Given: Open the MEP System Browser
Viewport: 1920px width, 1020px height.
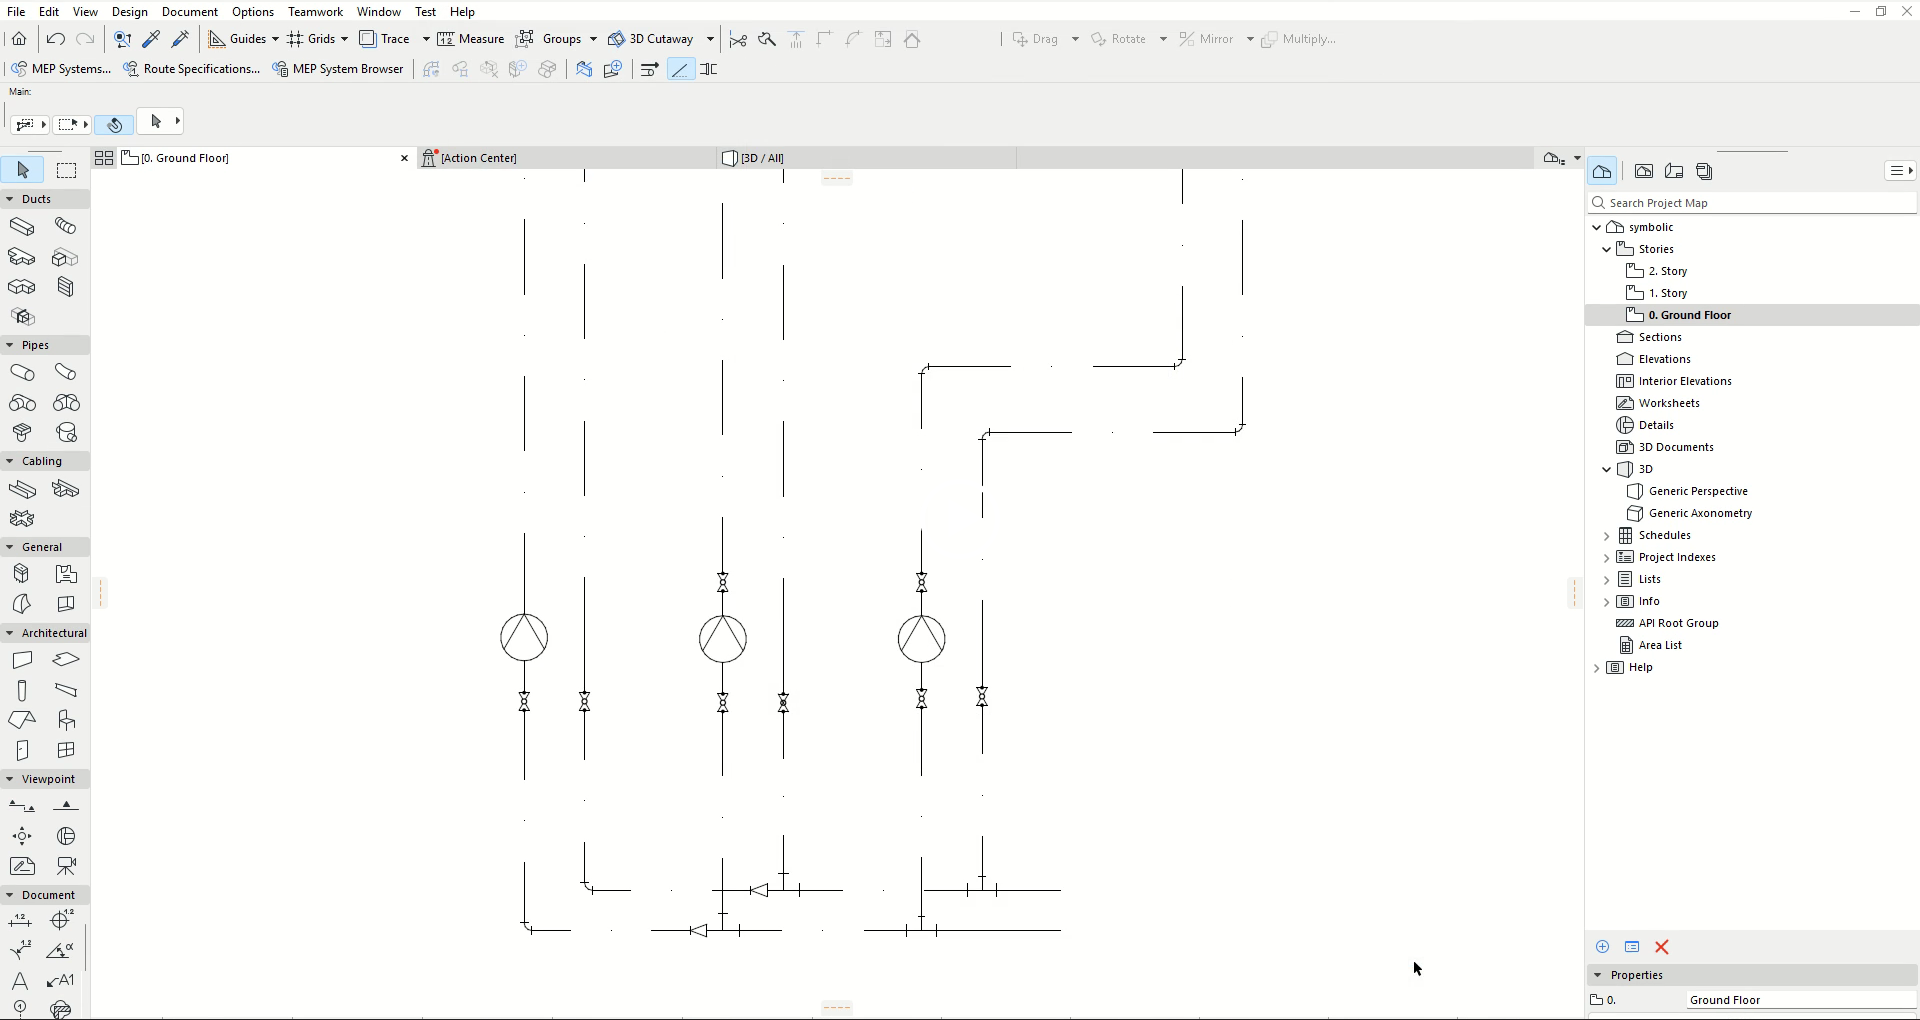Looking at the screenshot, I should pos(338,69).
